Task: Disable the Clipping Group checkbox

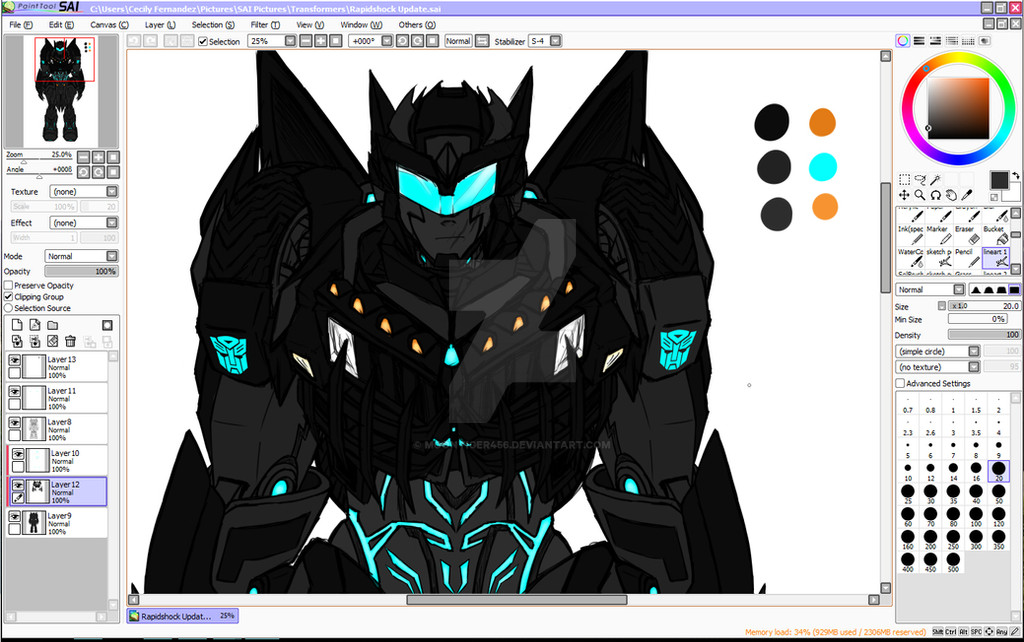Action: click(x=8, y=297)
